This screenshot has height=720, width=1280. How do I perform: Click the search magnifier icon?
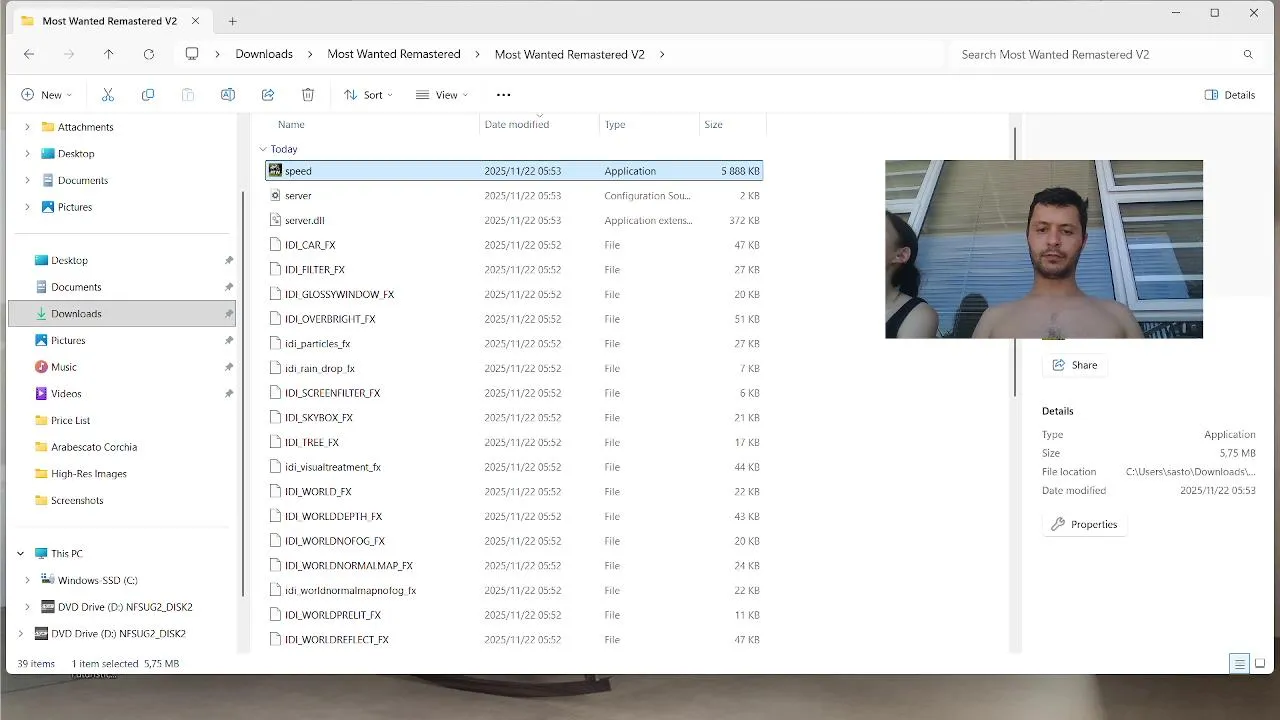1248,54
